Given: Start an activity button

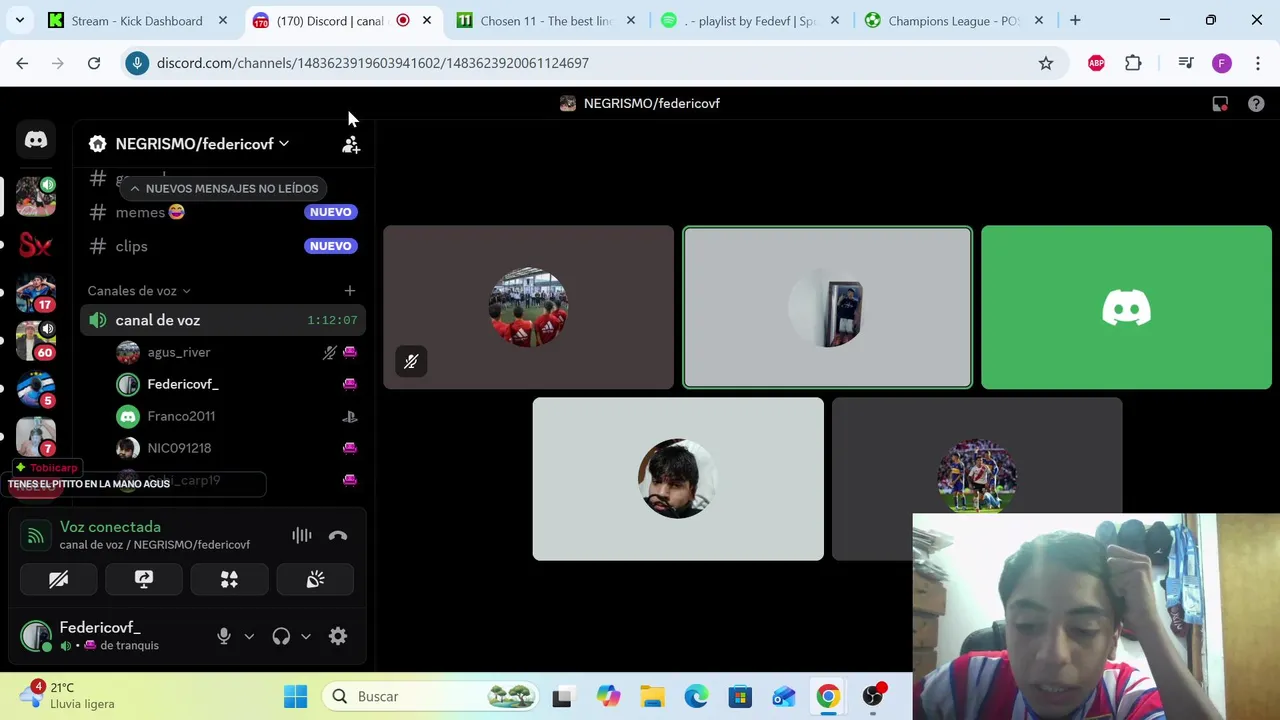Looking at the screenshot, I should click(x=229, y=580).
